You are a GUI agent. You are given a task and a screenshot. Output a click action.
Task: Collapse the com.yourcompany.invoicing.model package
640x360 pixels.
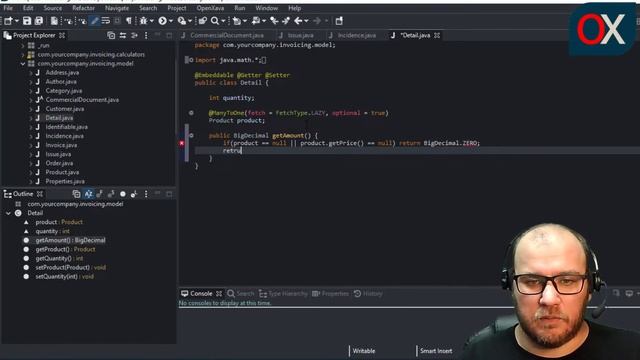23,64
